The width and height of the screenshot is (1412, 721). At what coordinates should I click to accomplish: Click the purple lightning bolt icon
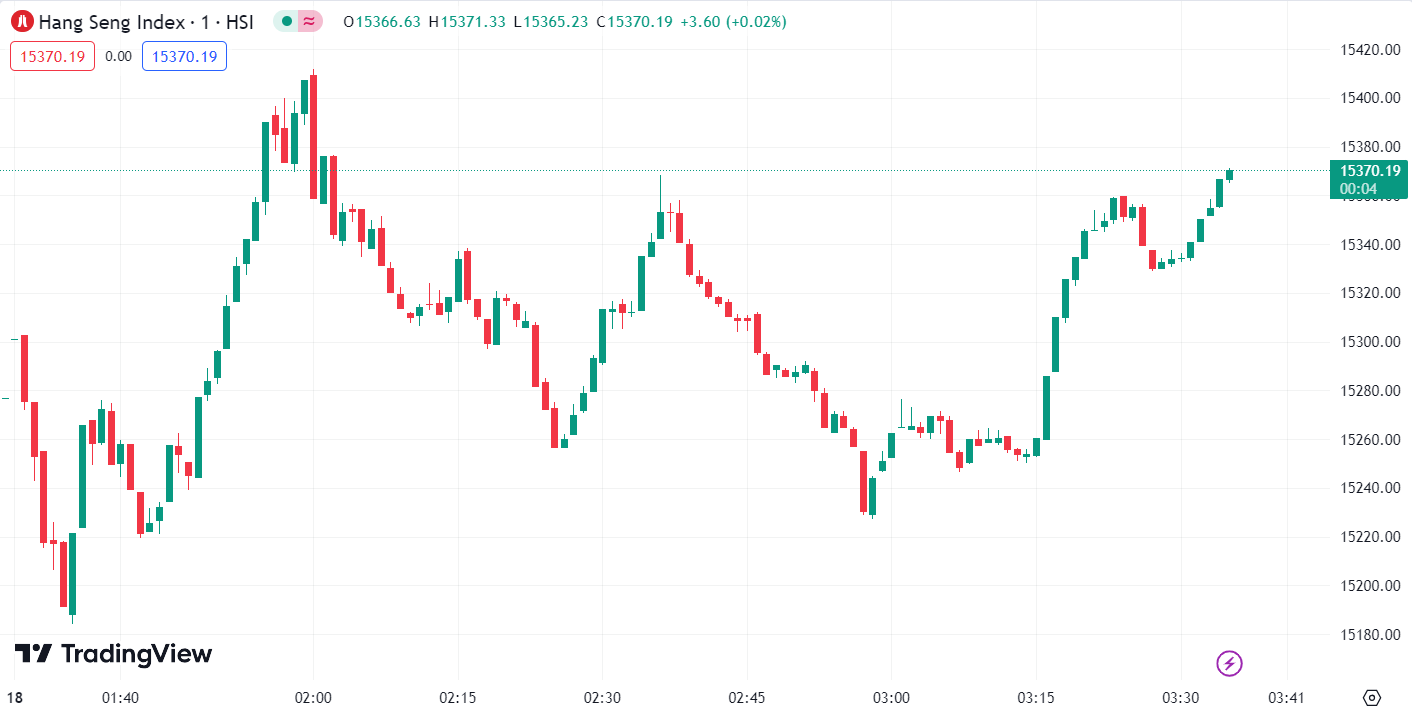pos(1229,662)
